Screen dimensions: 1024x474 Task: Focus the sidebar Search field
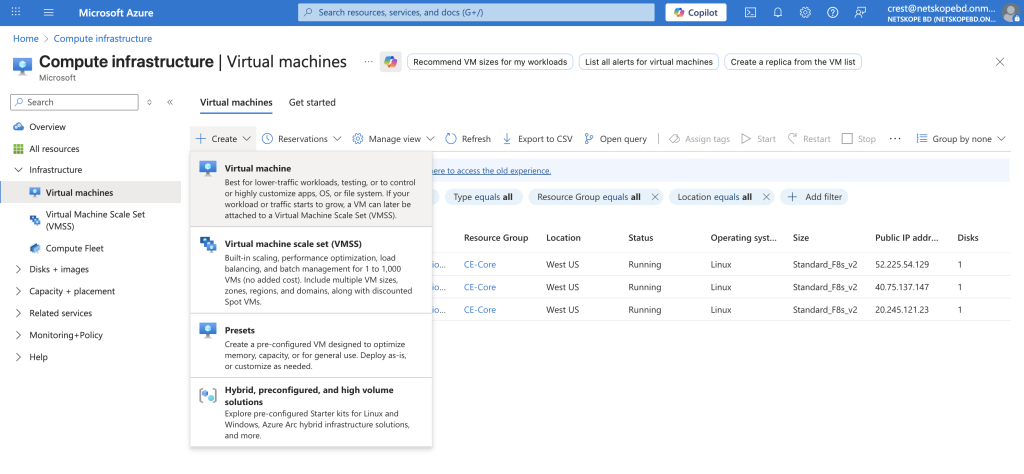(x=74, y=102)
